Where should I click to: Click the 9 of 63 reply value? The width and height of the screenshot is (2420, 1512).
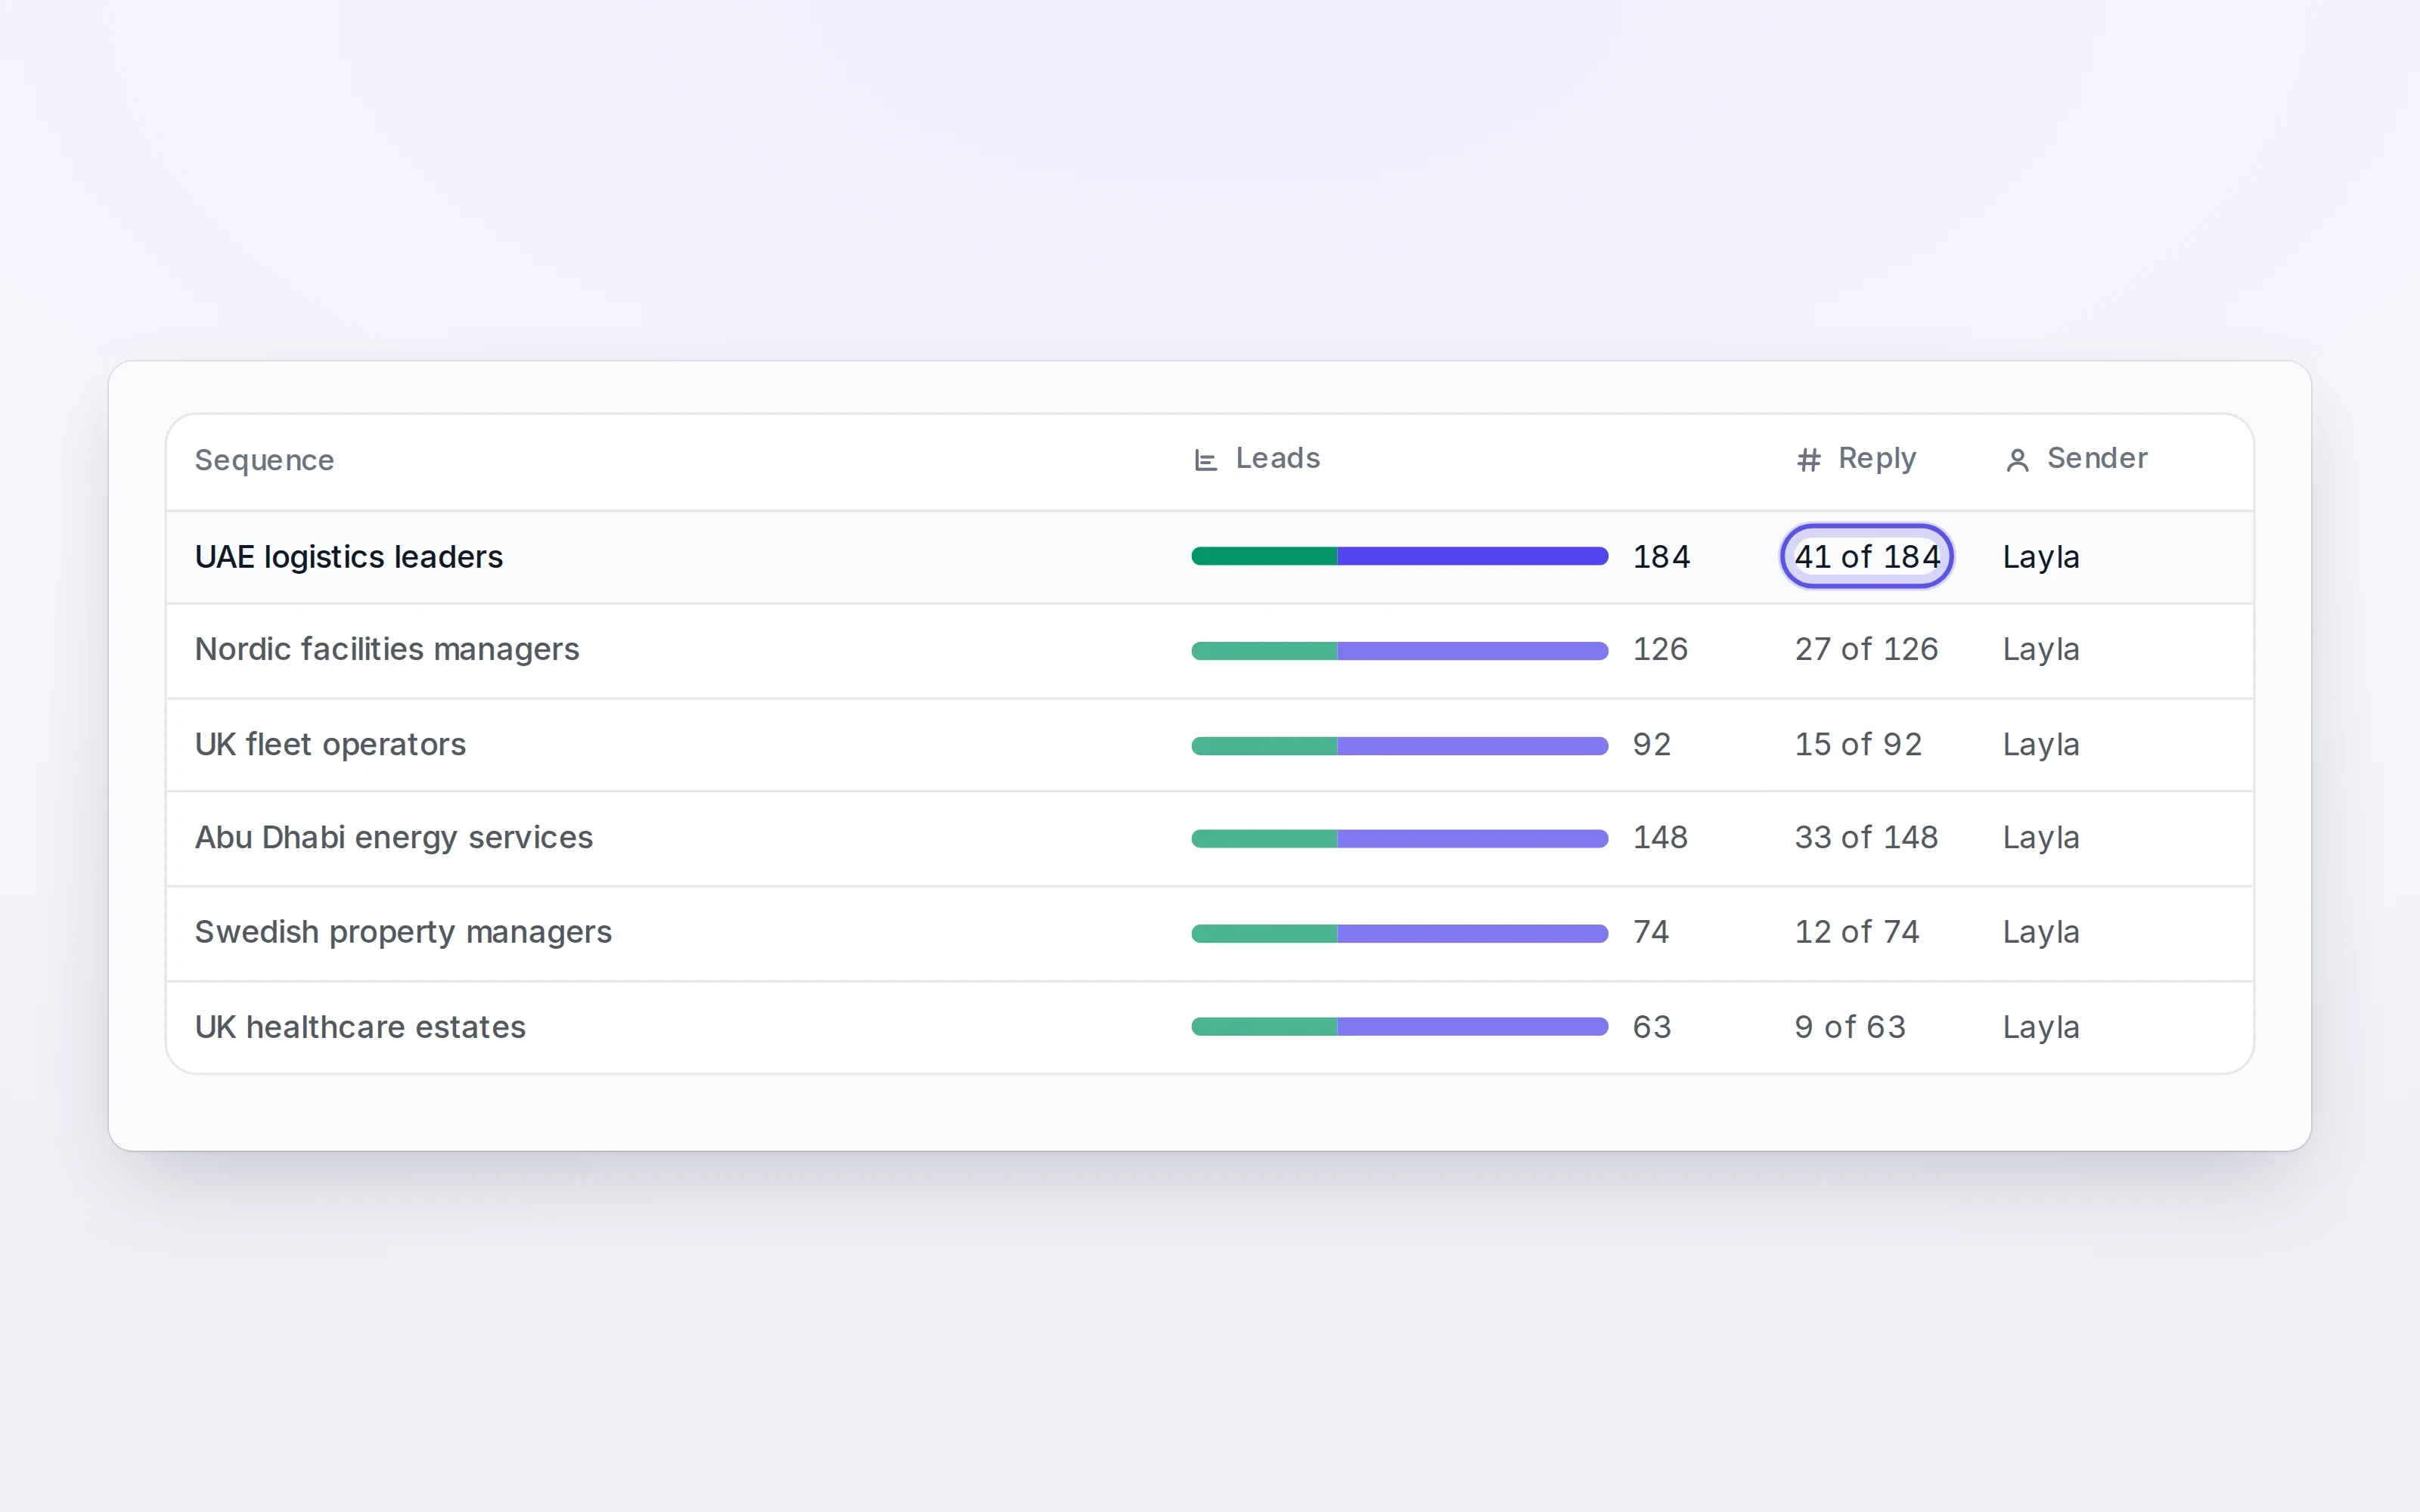click(1850, 1028)
